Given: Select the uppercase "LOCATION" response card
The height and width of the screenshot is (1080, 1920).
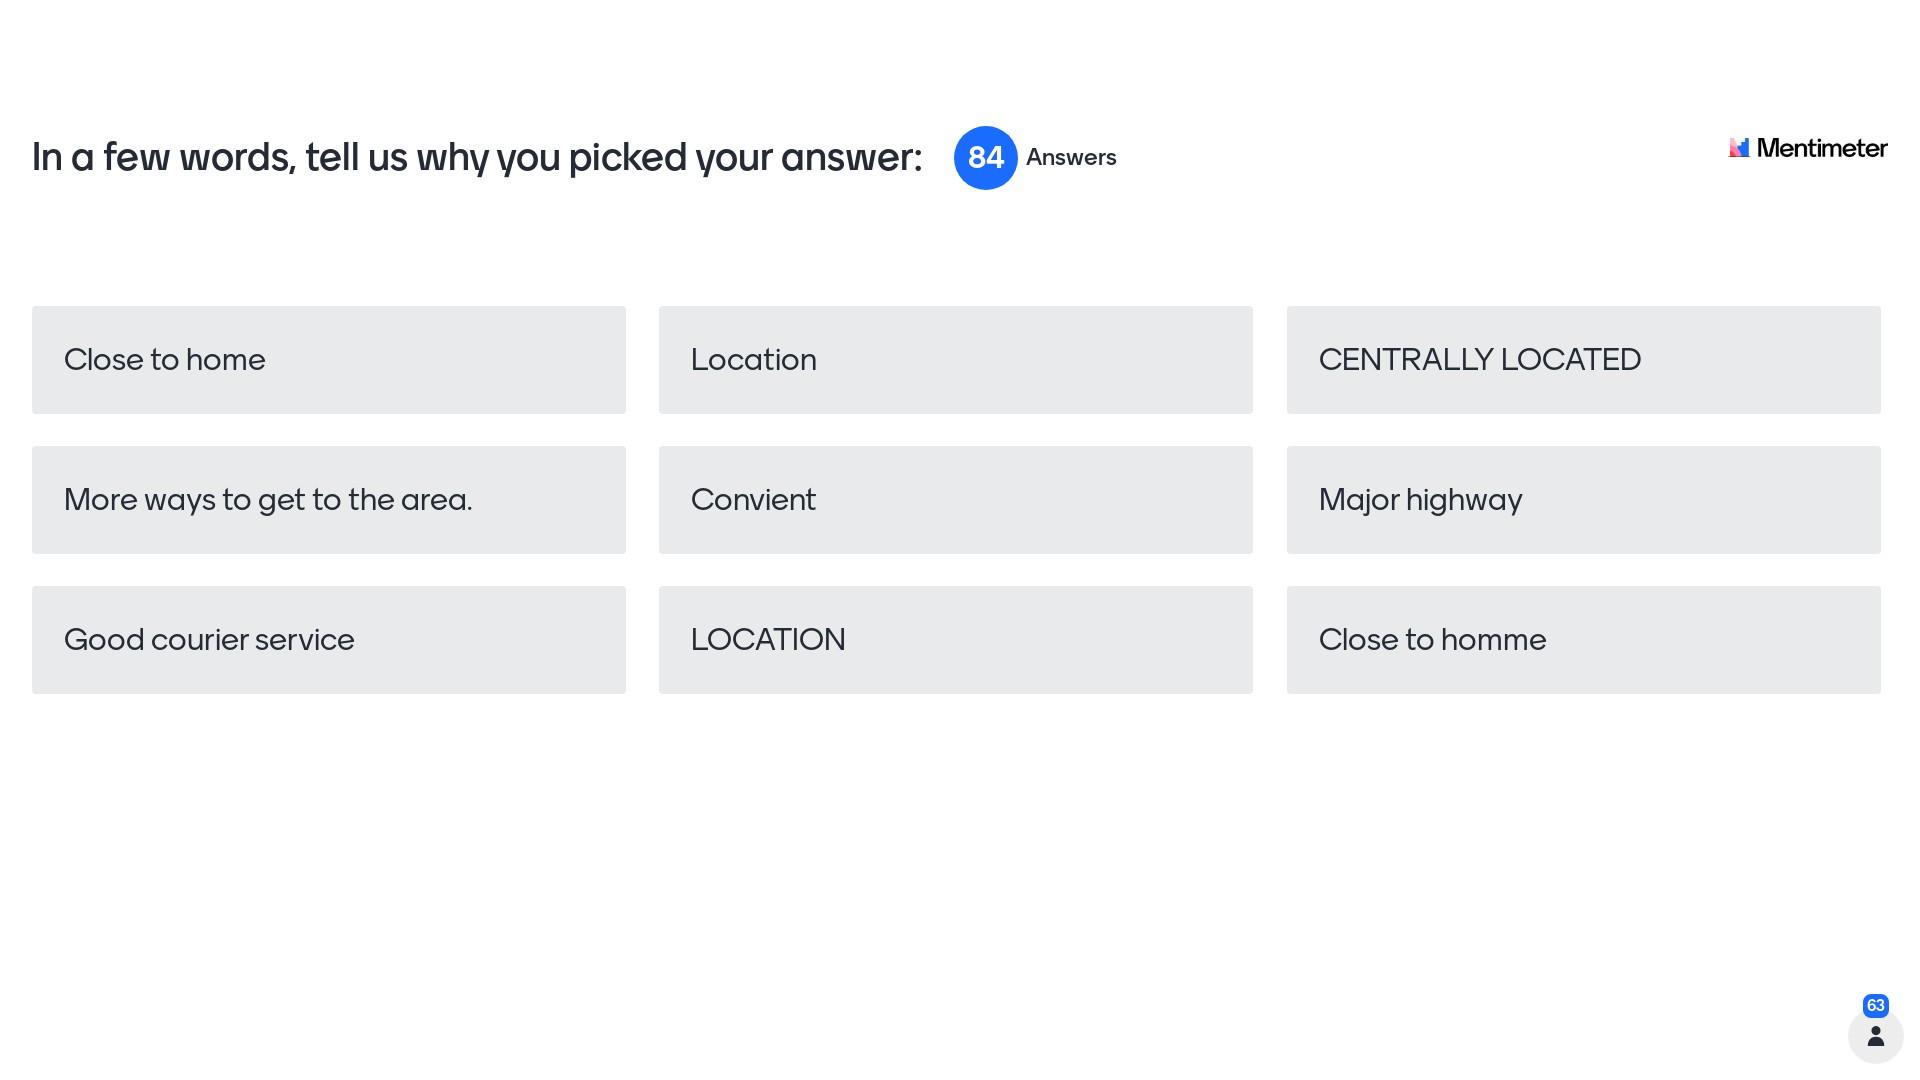Looking at the screenshot, I should pyautogui.click(x=955, y=640).
